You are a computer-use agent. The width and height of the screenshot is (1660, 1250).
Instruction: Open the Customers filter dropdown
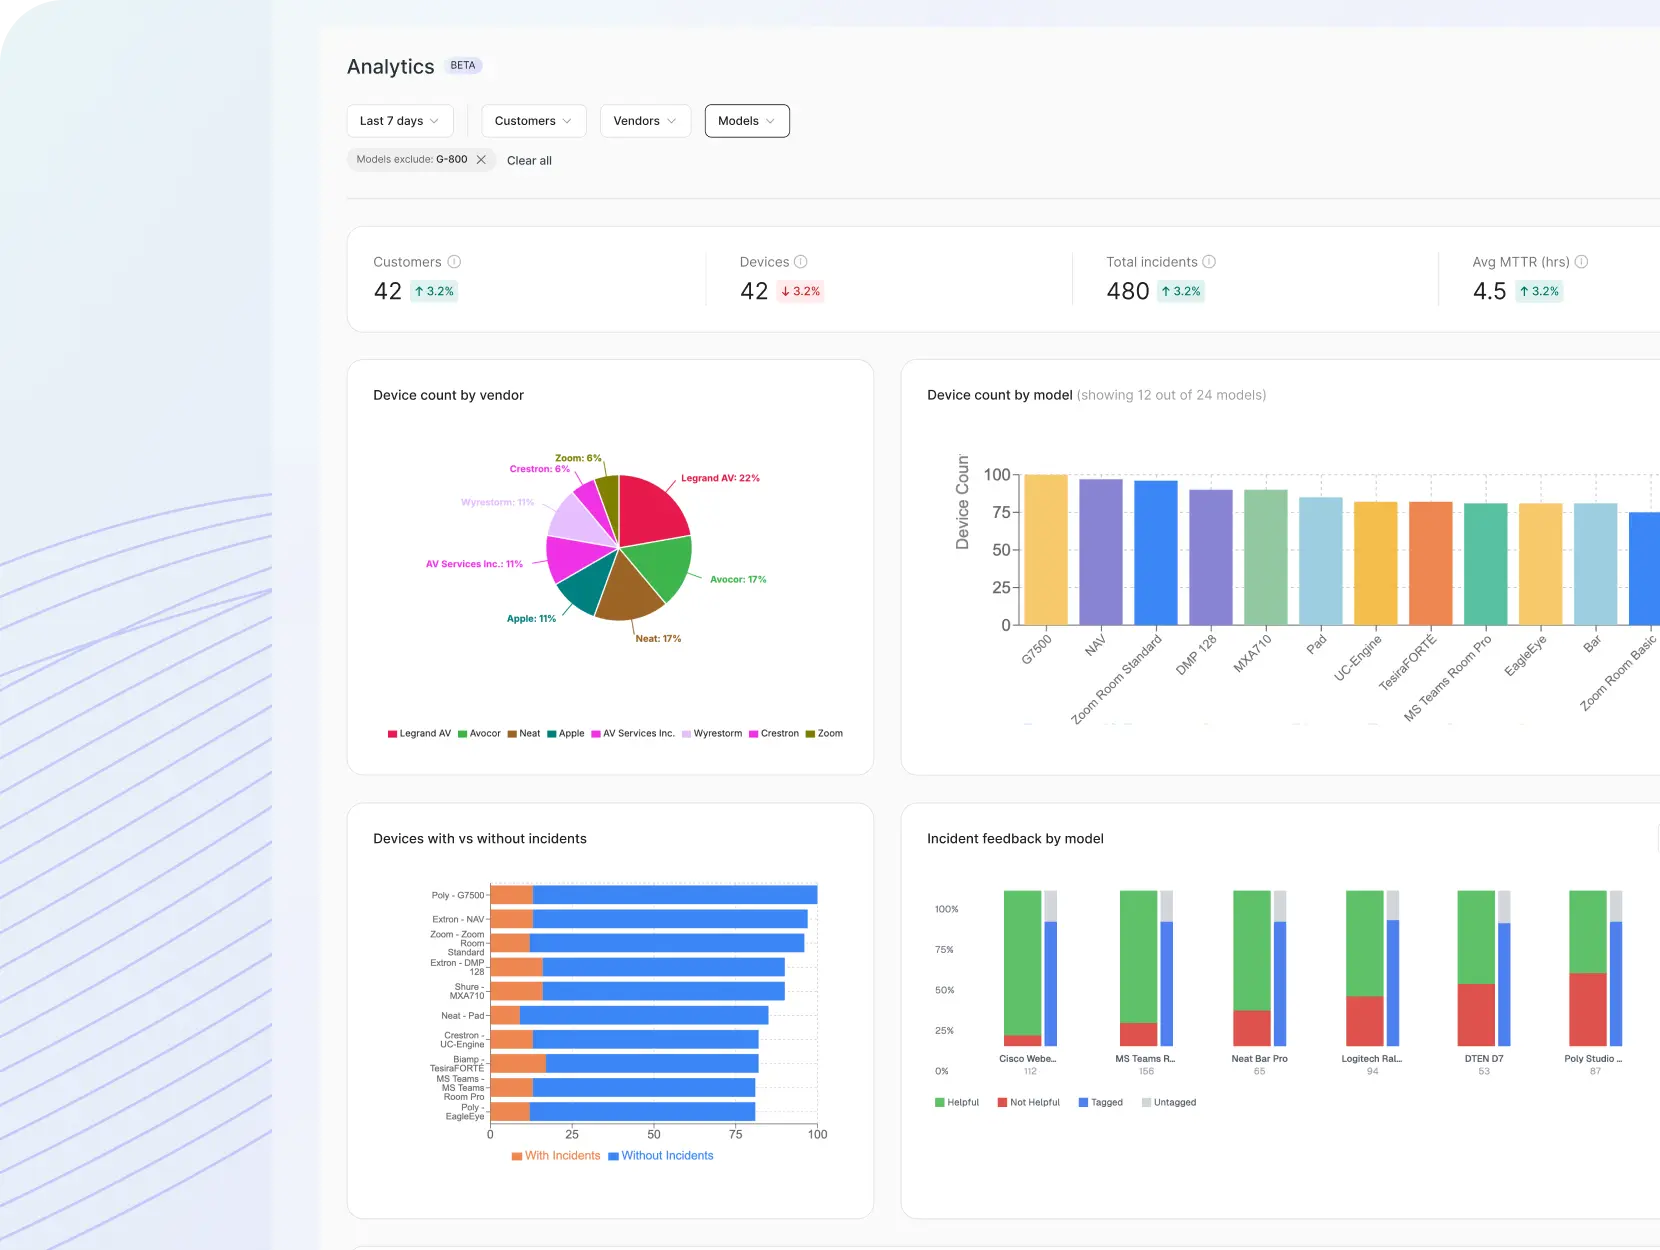tap(534, 121)
